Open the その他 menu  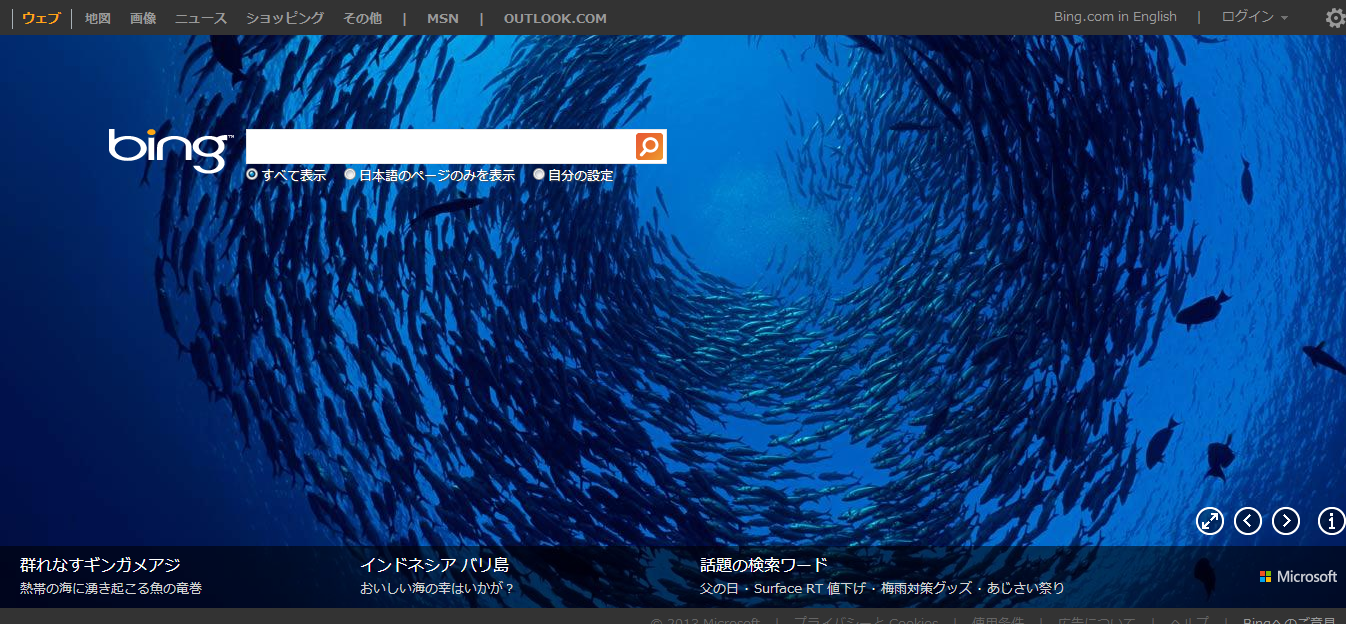point(362,18)
